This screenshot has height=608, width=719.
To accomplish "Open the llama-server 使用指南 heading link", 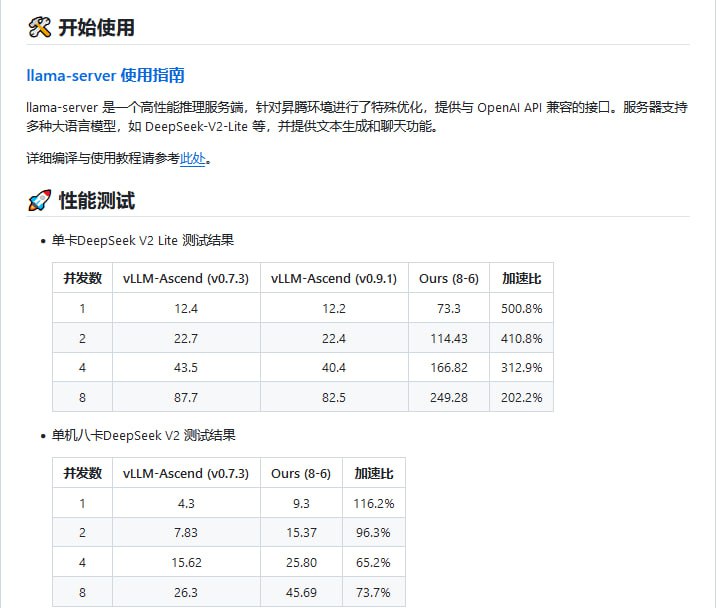I will (x=105, y=75).
